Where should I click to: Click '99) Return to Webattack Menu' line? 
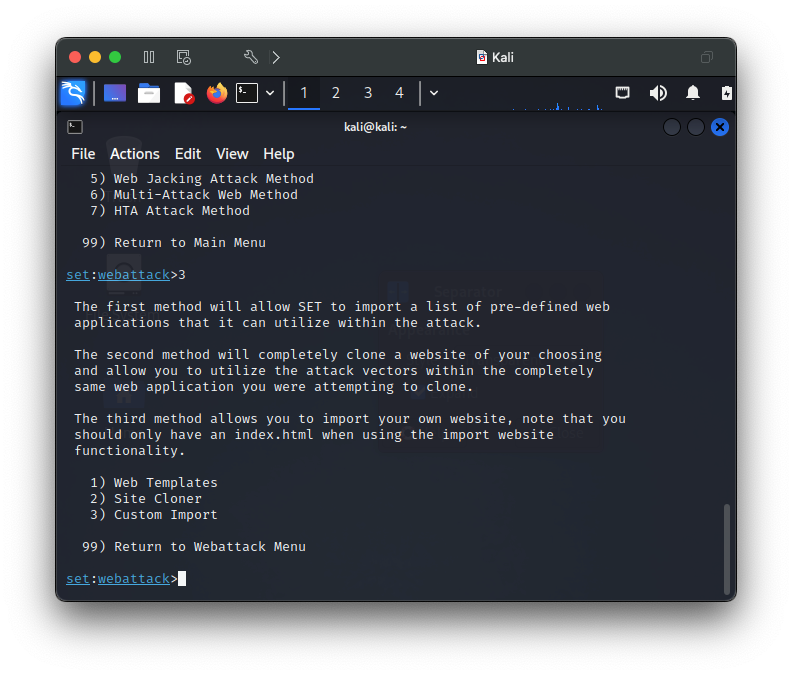[194, 547]
